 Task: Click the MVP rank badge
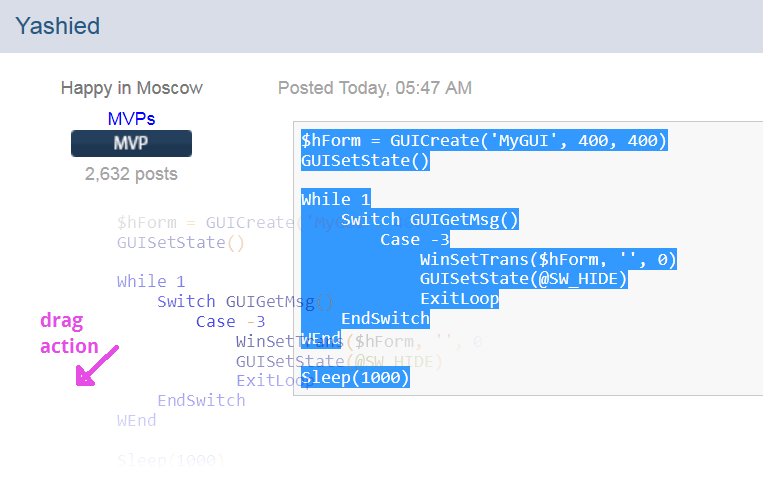point(131,143)
